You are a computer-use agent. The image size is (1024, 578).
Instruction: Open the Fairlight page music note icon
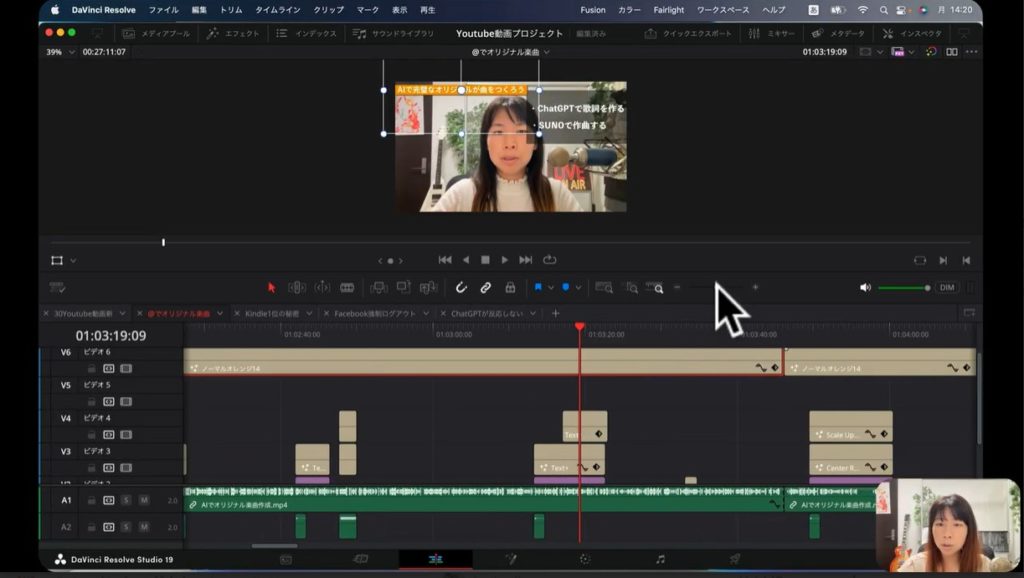pyautogui.click(x=660, y=559)
